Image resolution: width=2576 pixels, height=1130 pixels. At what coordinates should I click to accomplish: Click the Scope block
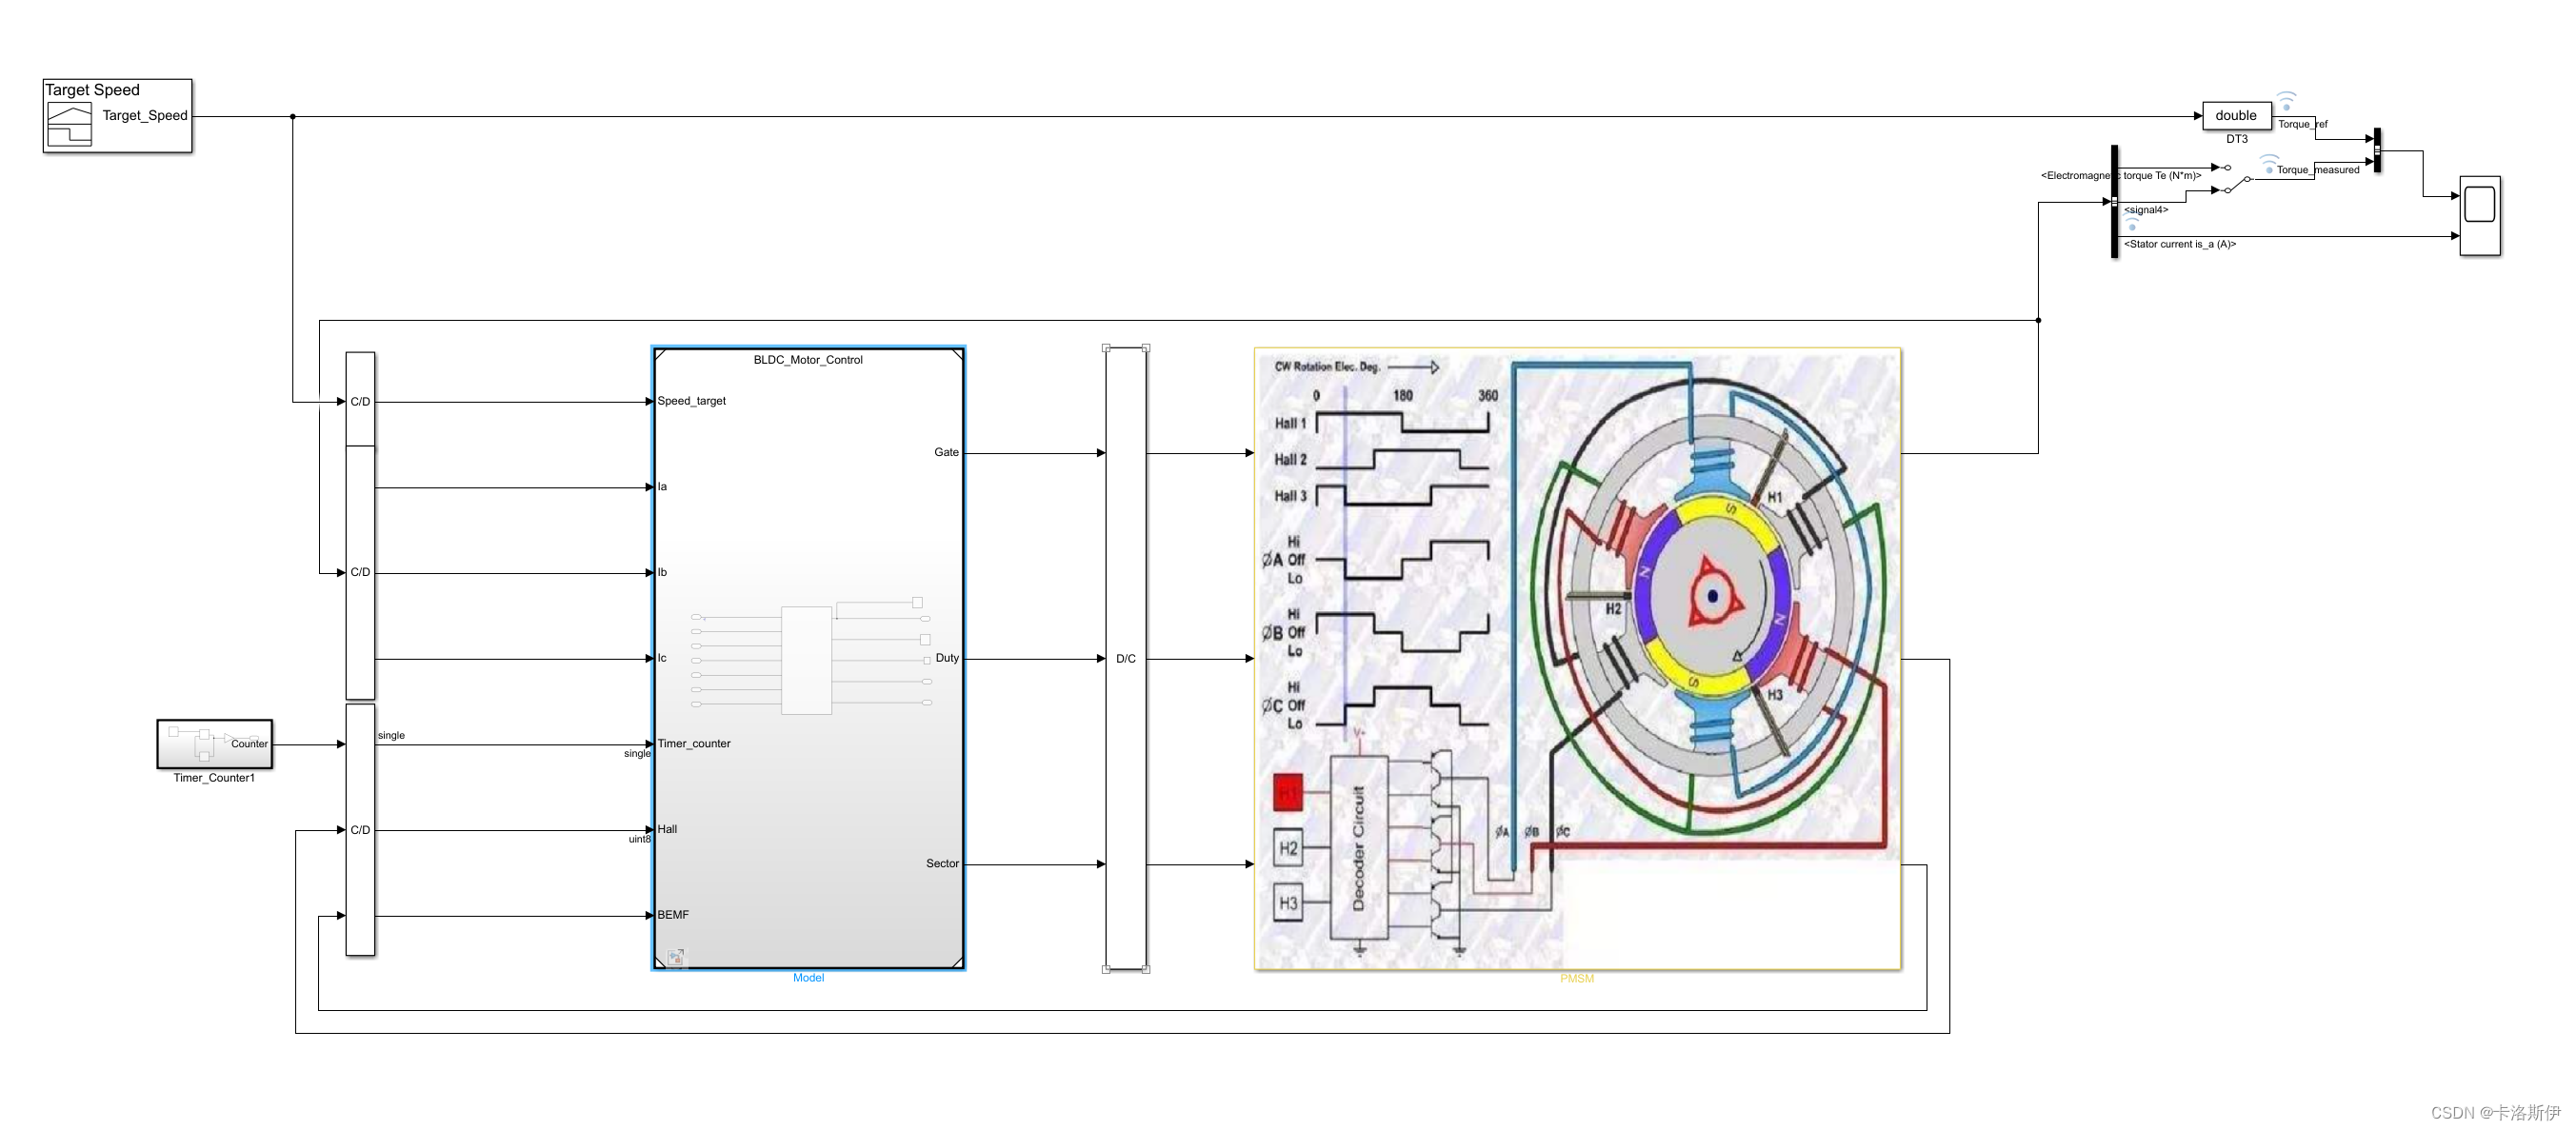pos(2479,215)
